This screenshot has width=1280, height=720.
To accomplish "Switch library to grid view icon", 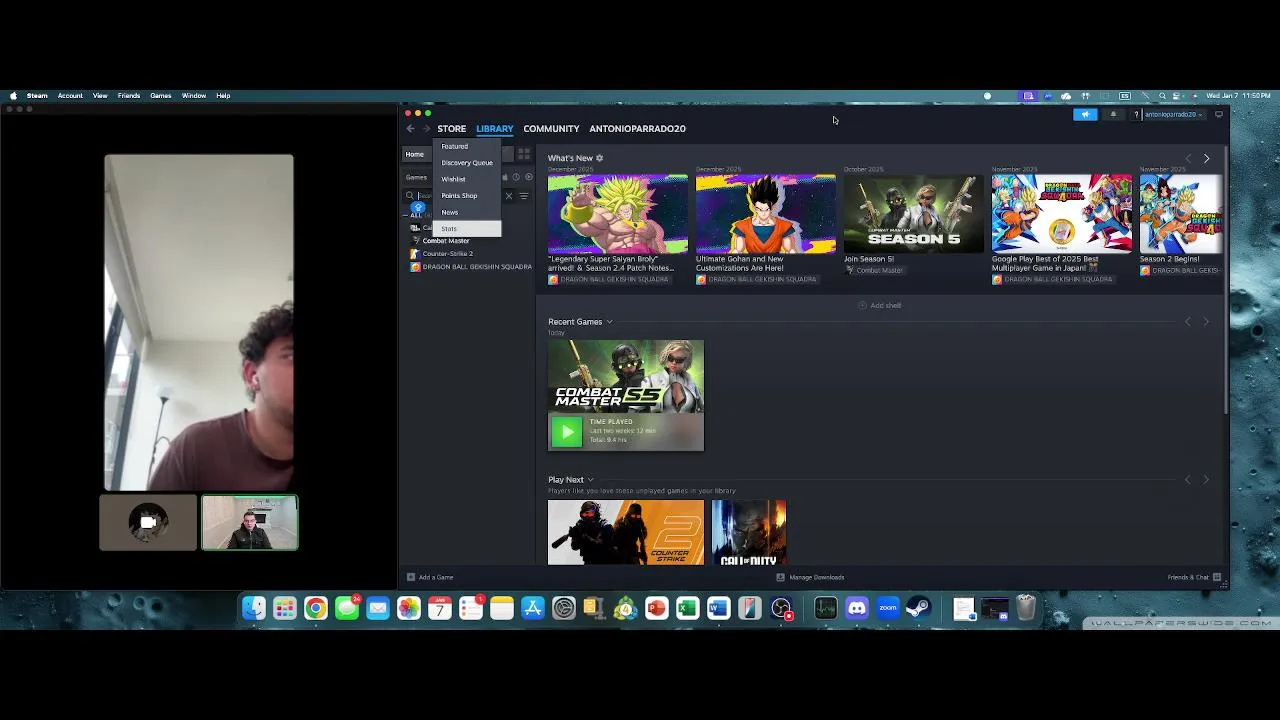I will tap(523, 154).
